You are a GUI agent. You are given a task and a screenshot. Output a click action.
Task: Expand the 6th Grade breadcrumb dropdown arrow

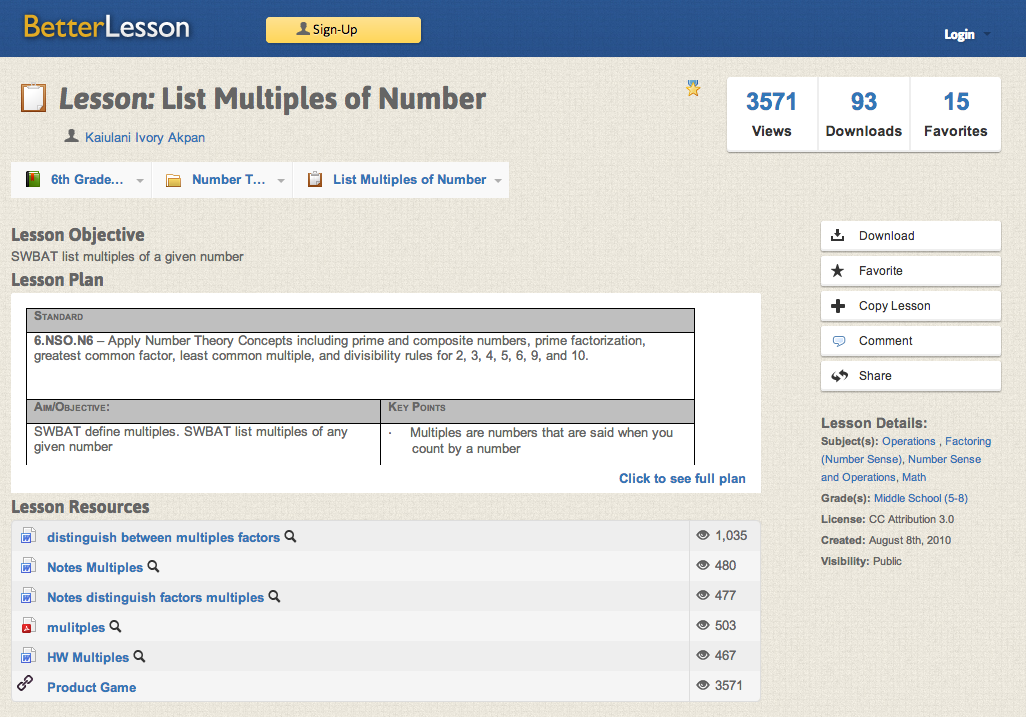click(x=140, y=181)
